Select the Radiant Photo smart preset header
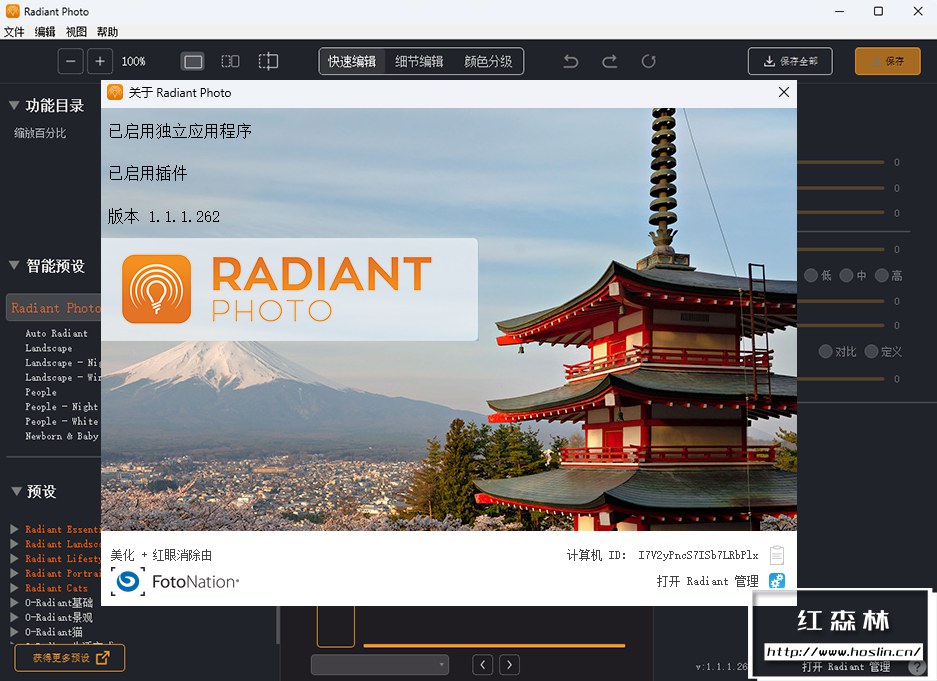 [54, 308]
